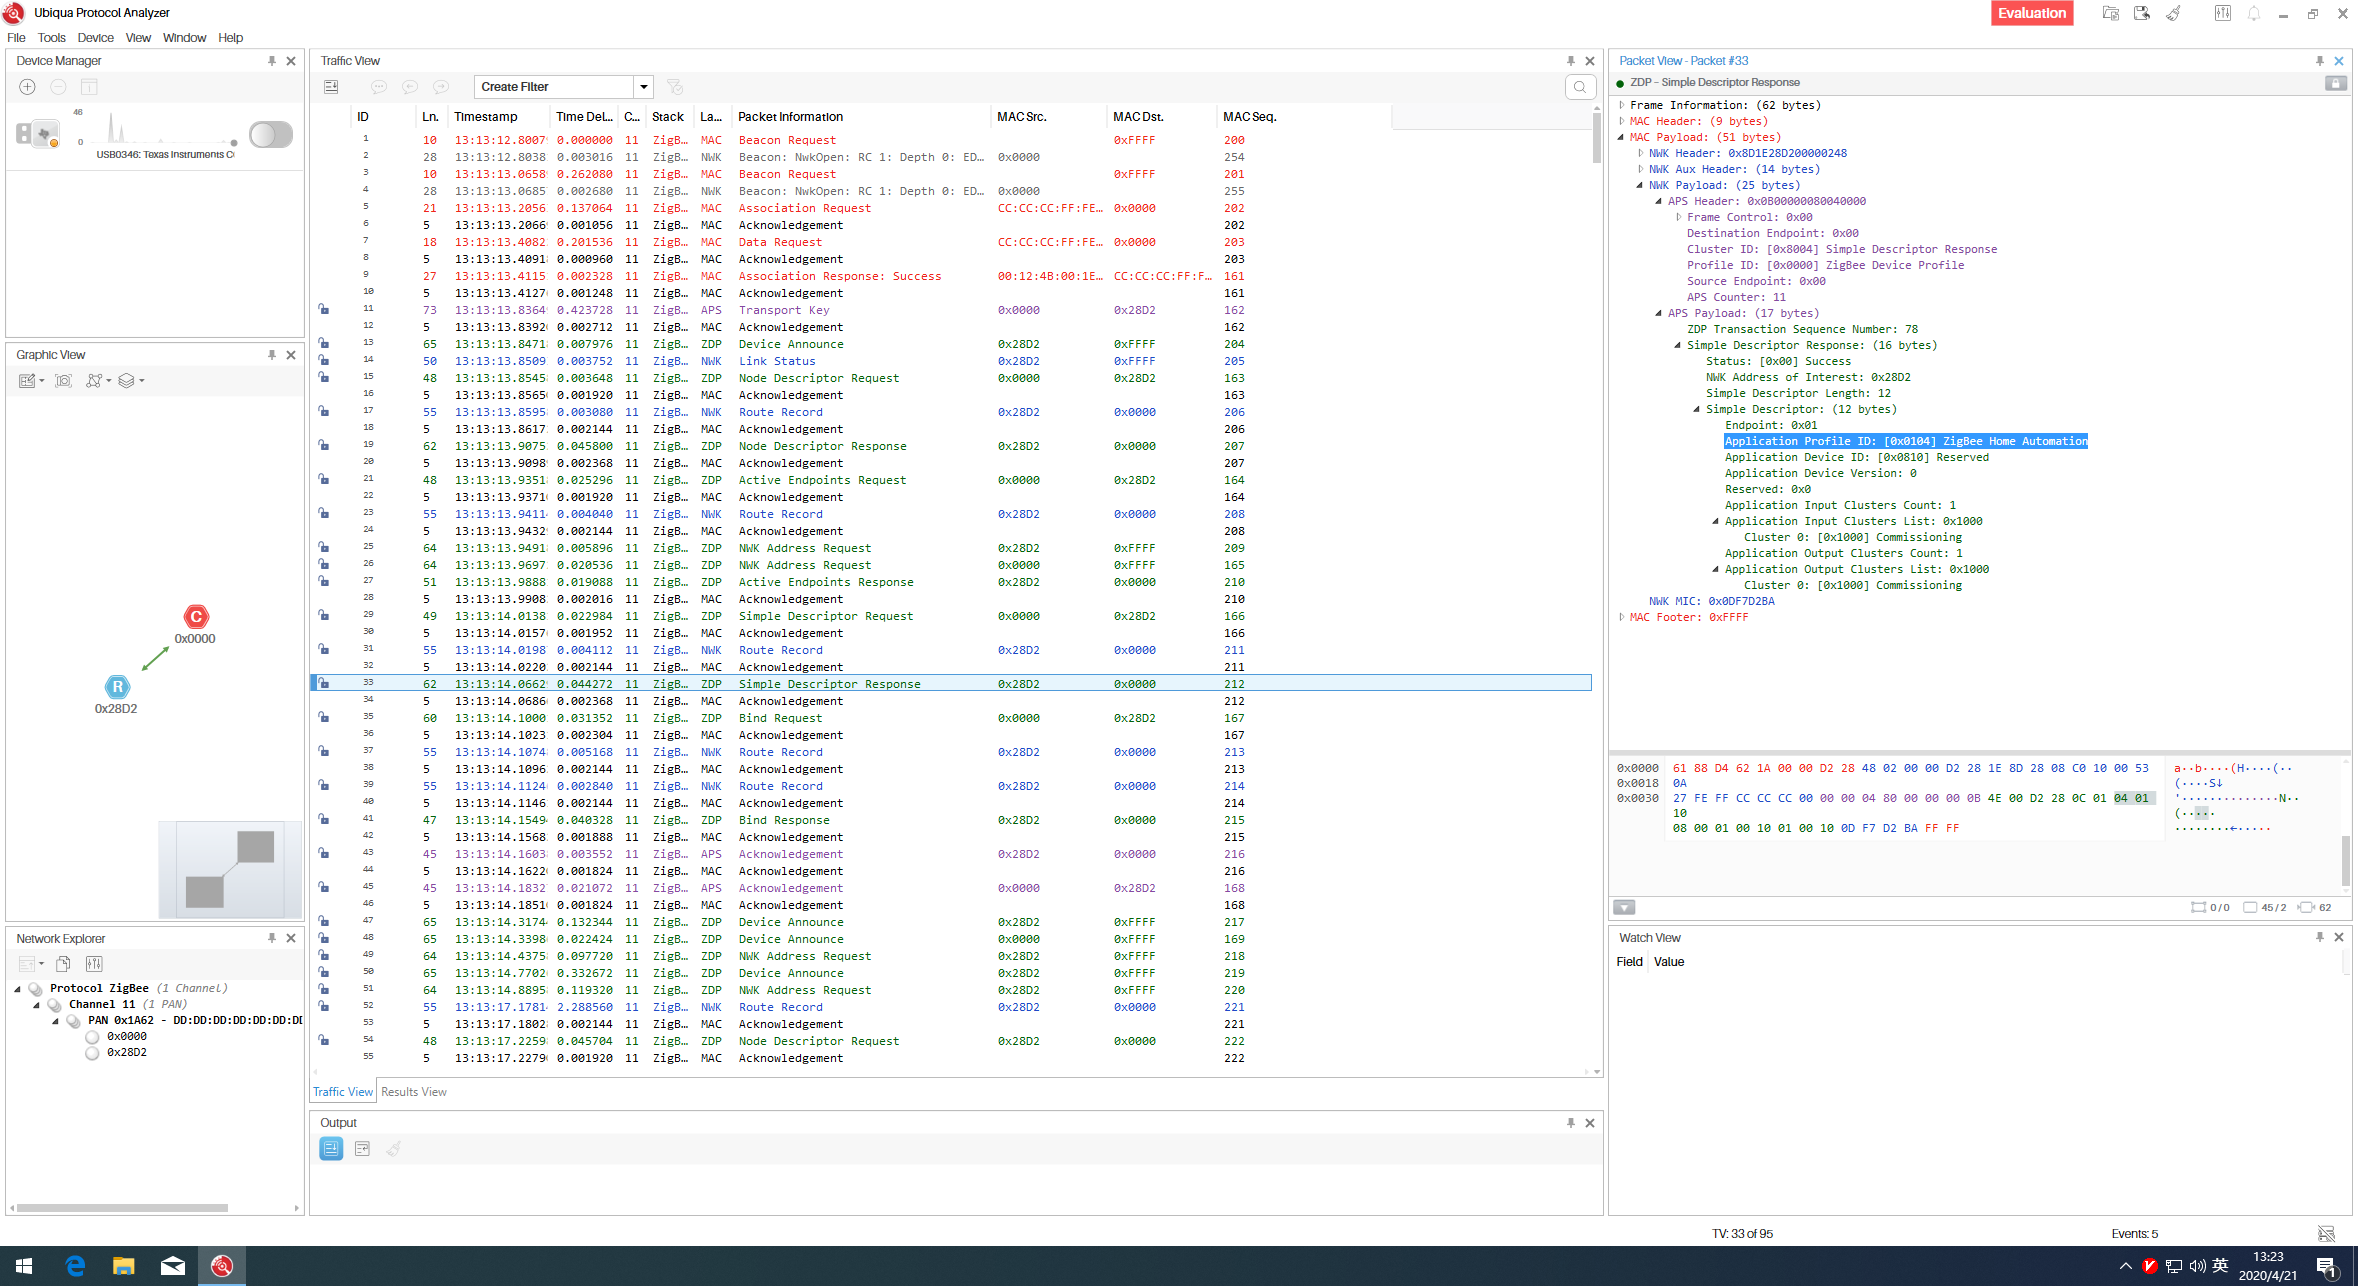Image resolution: width=2358 pixels, height=1286 pixels.
Task: Click the Evaluation button
Action: [2032, 13]
